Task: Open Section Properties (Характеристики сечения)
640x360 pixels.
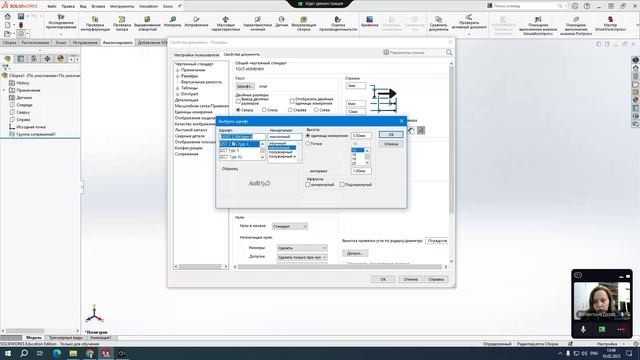Action: click(258, 24)
